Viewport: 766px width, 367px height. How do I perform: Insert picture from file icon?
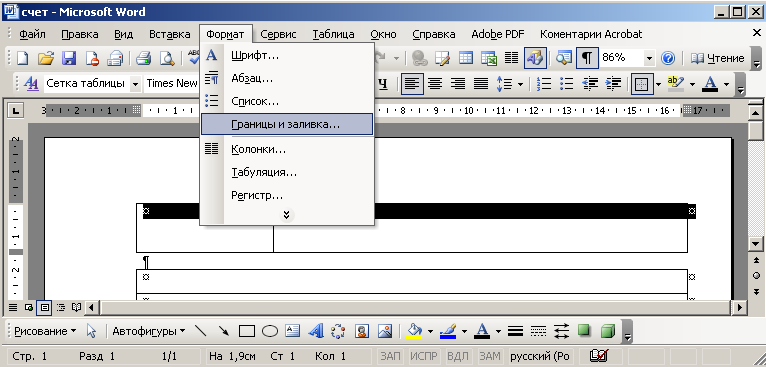385,331
